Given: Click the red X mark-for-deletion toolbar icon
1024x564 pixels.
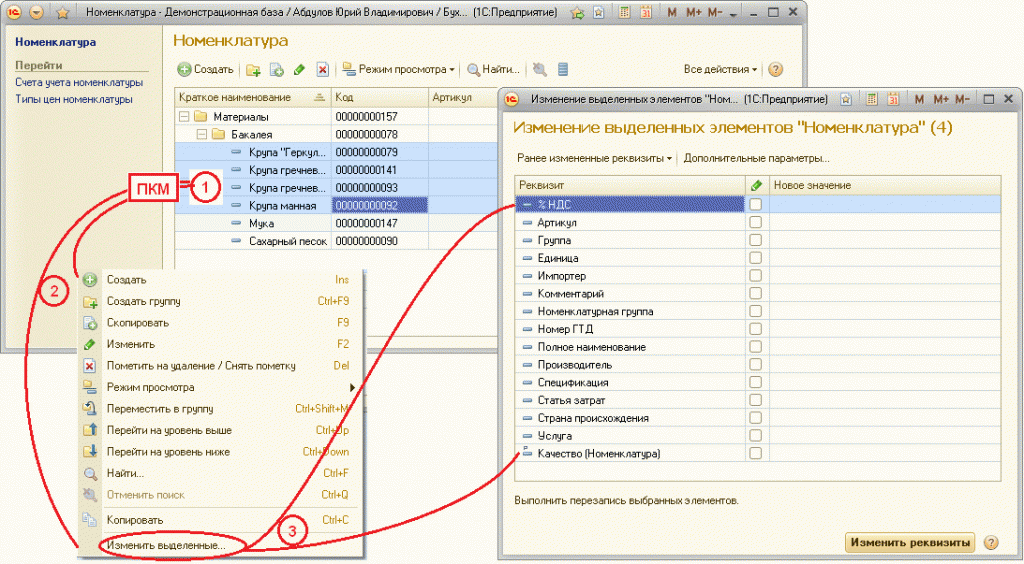Looking at the screenshot, I should coord(322,70).
